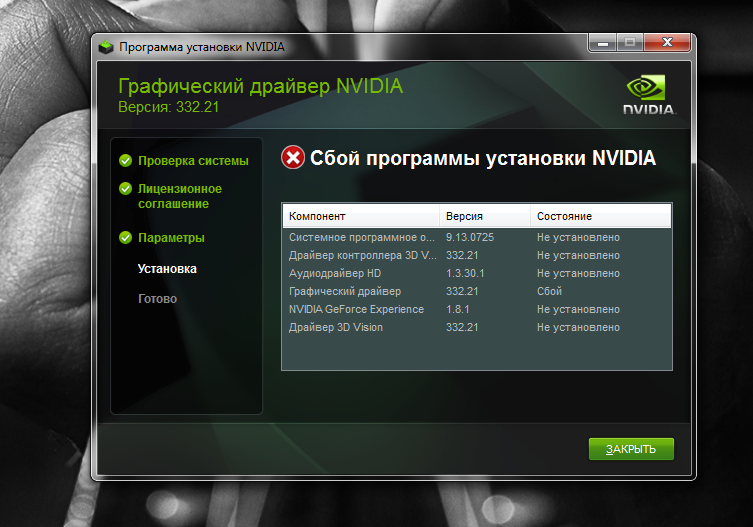The width and height of the screenshot is (753, 527).
Task: Click the Версия: 332.21 subtitle text
Action: tap(169, 107)
